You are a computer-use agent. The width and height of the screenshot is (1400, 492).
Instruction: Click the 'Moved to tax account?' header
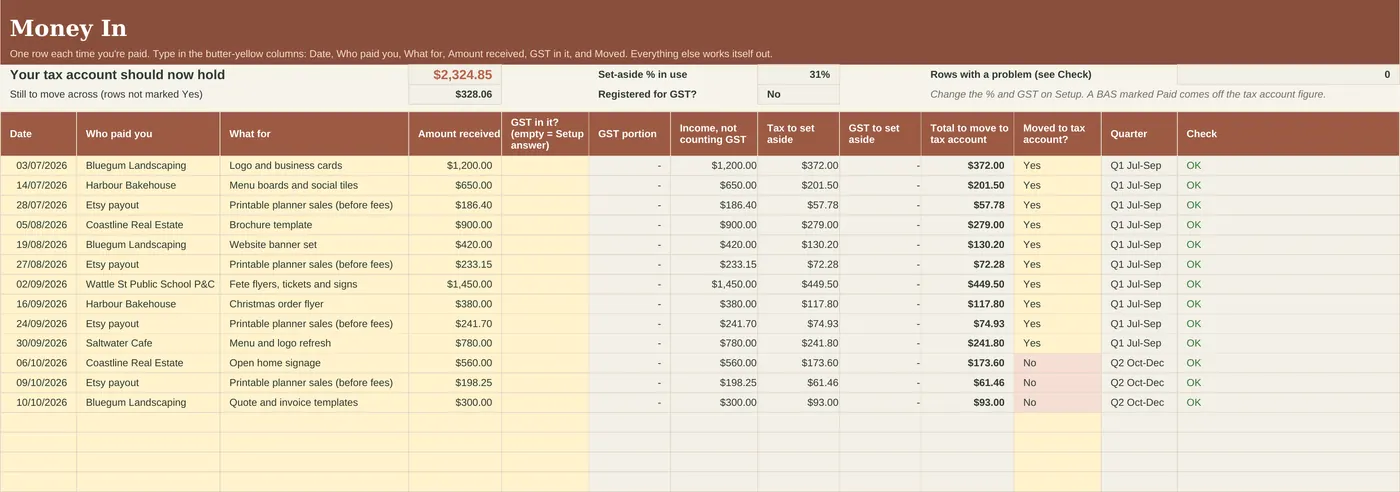point(1057,134)
